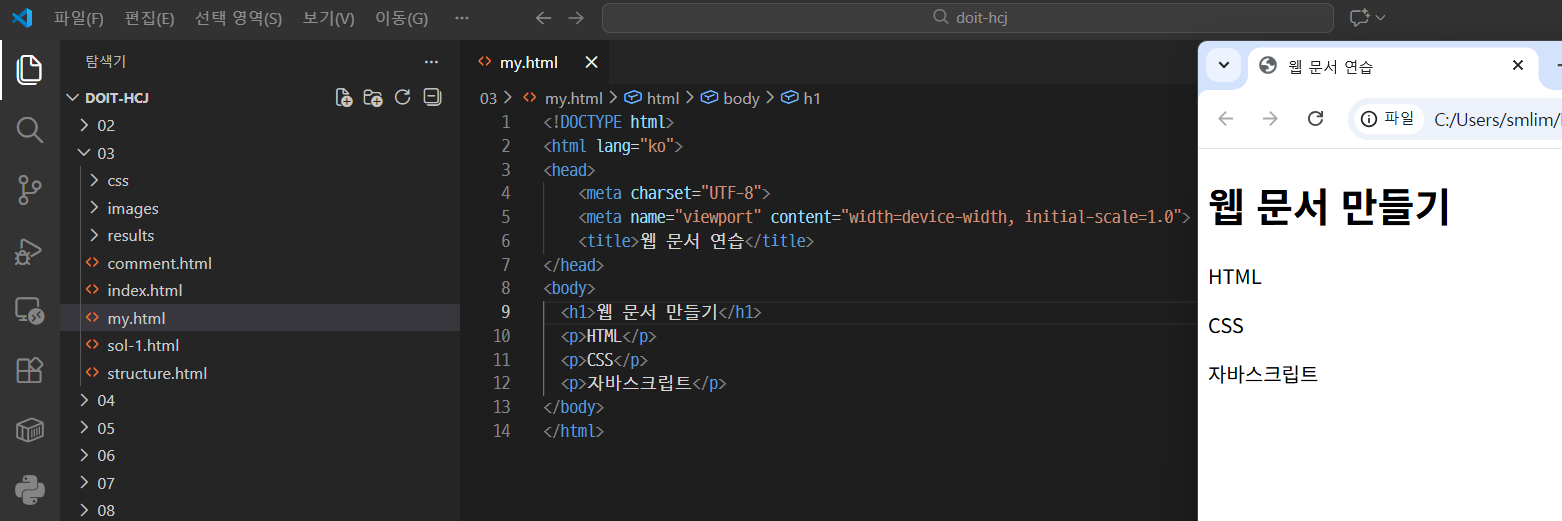Click the doit-hcj command center search box
This screenshot has height=521, width=1562.
point(967,18)
